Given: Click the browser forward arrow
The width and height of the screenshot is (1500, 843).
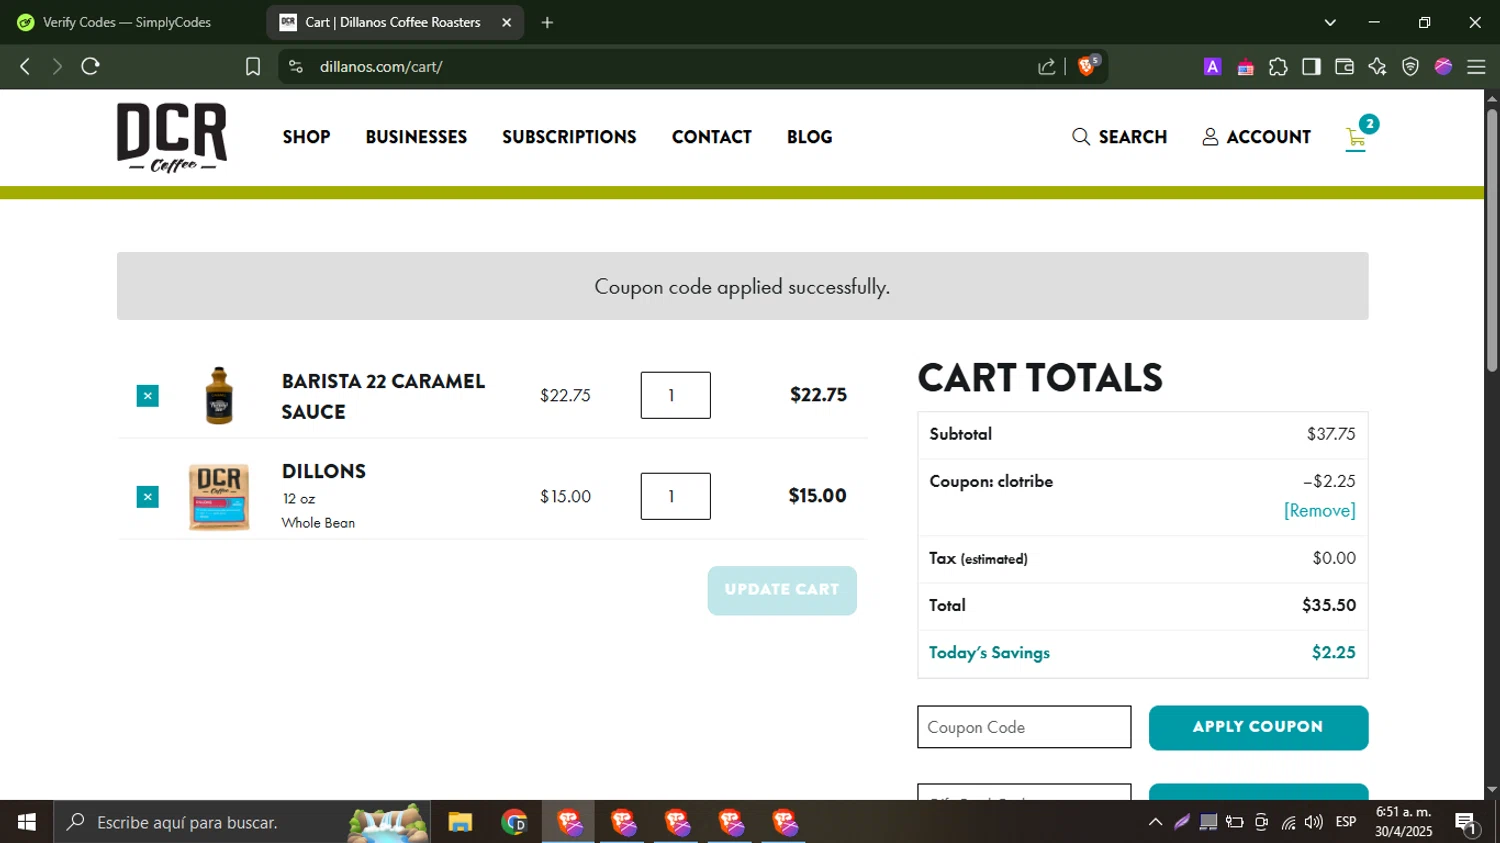Looking at the screenshot, I should (57, 66).
